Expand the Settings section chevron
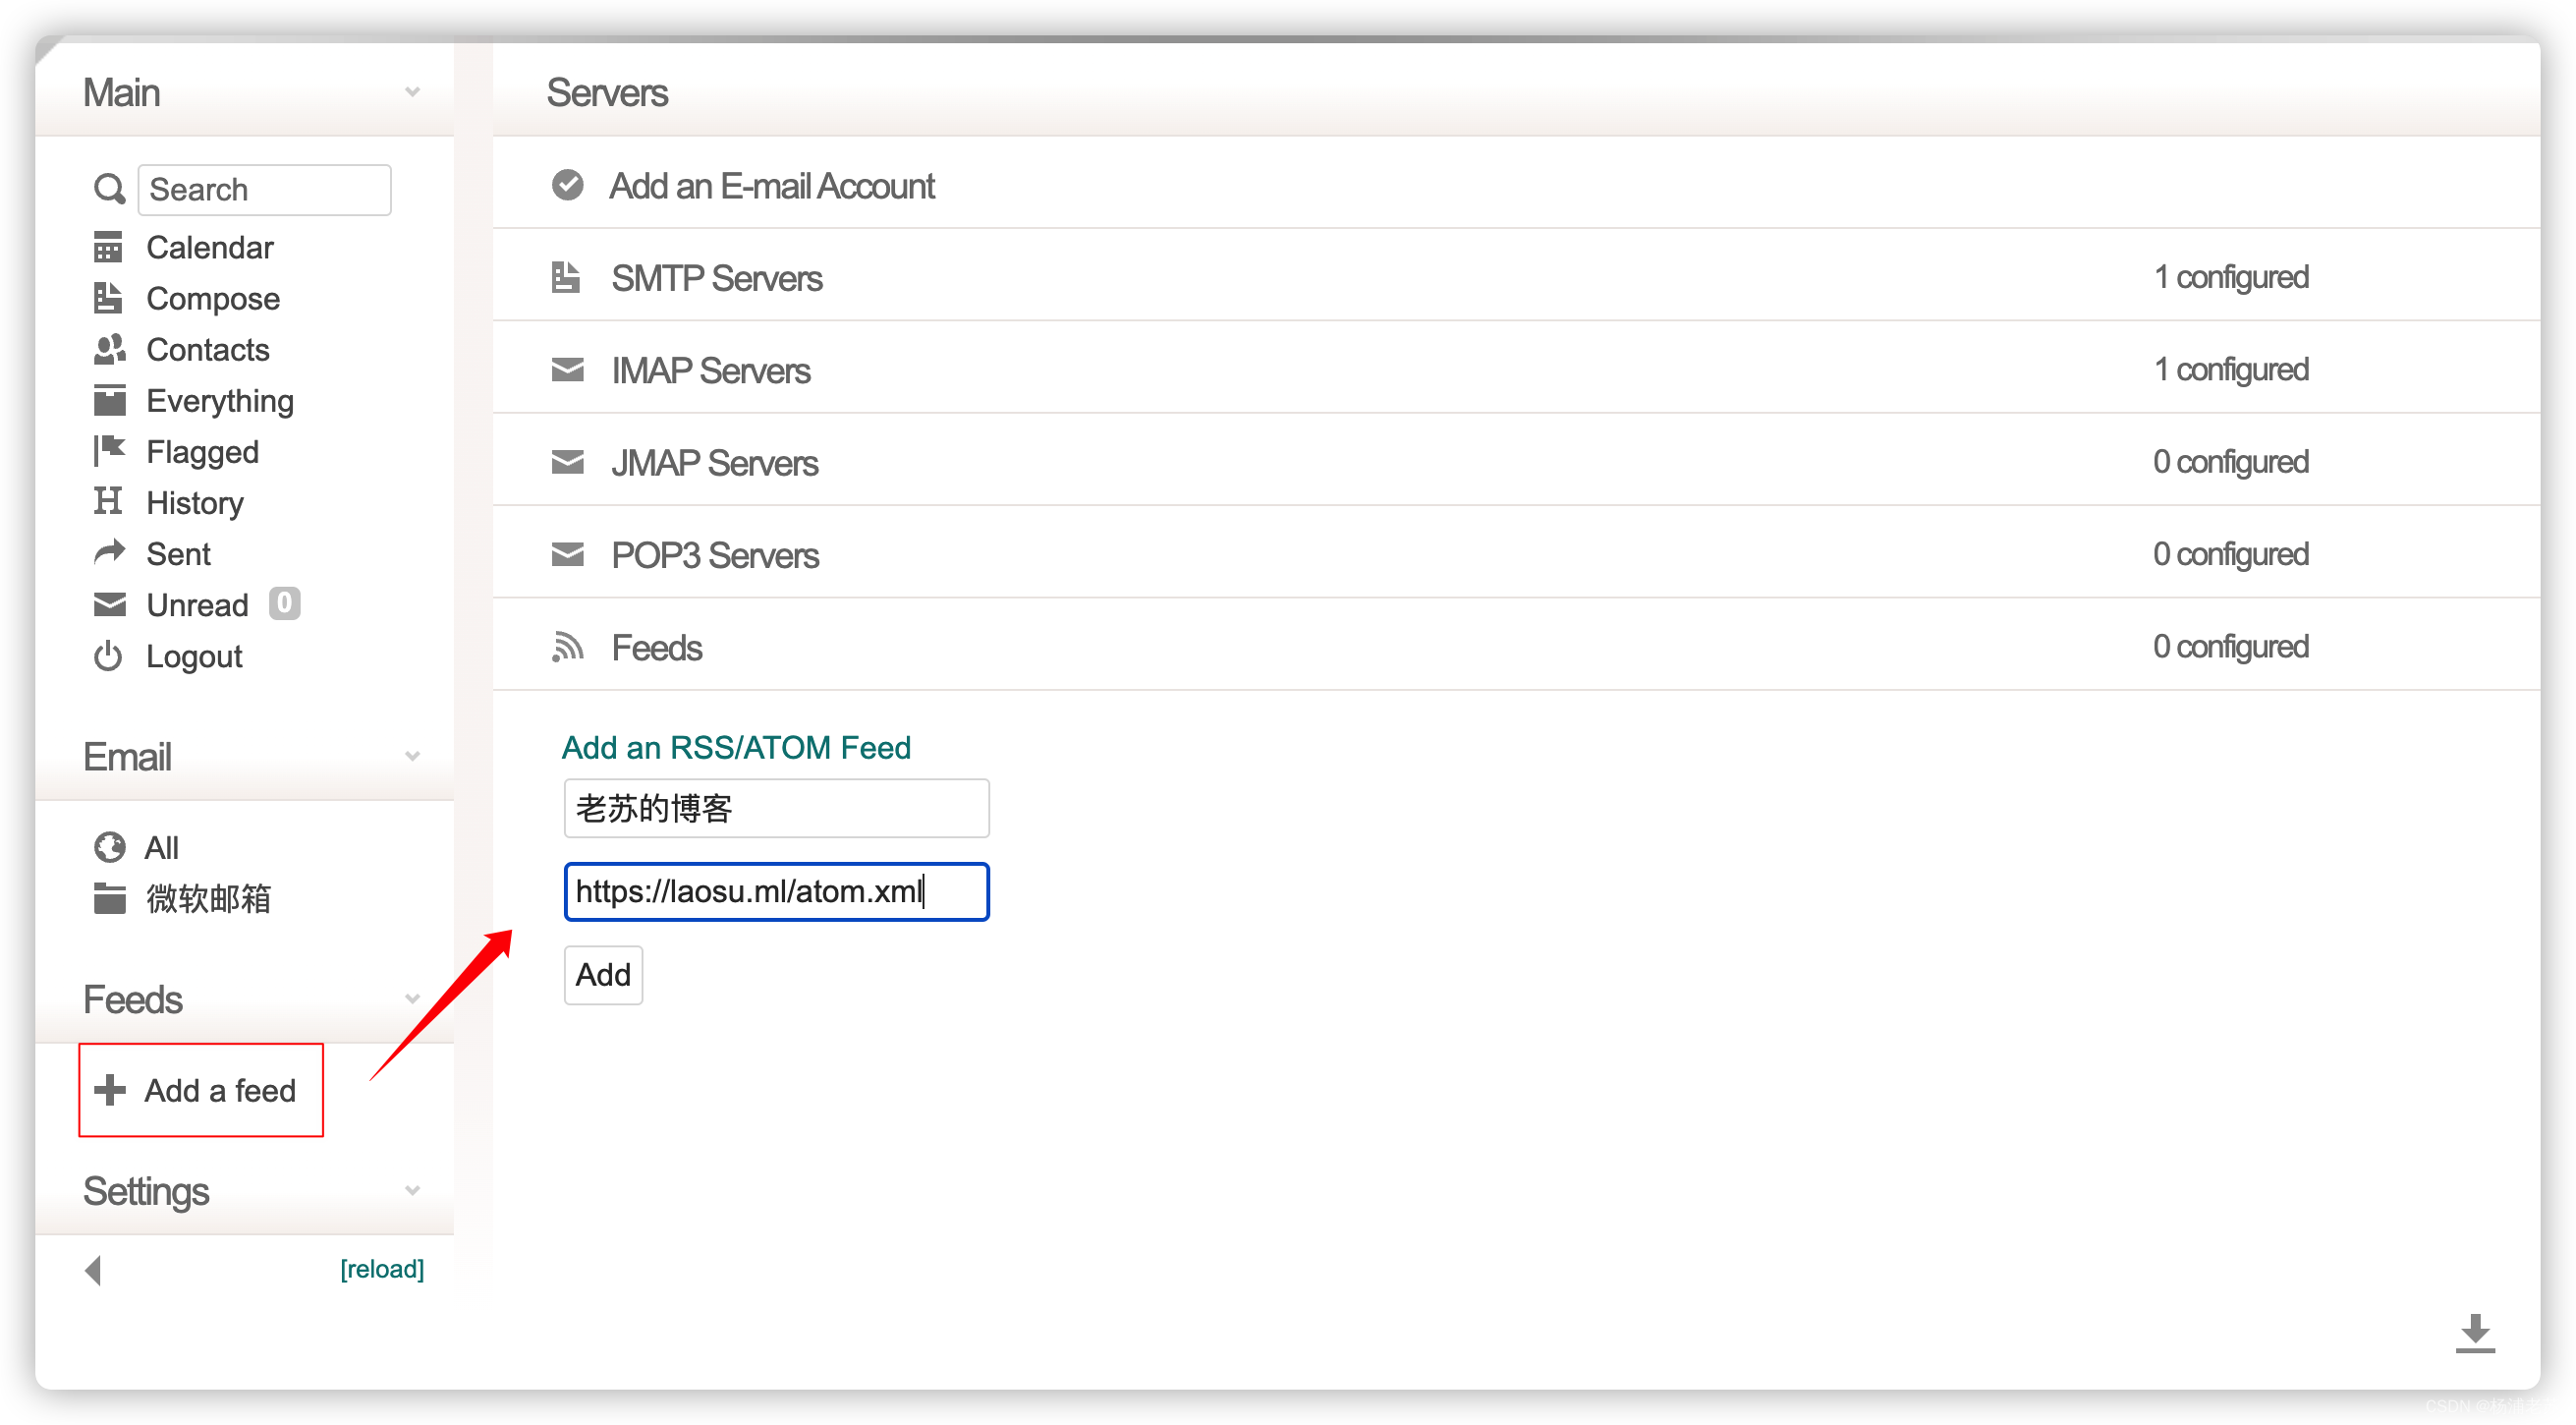 coord(412,1190)
